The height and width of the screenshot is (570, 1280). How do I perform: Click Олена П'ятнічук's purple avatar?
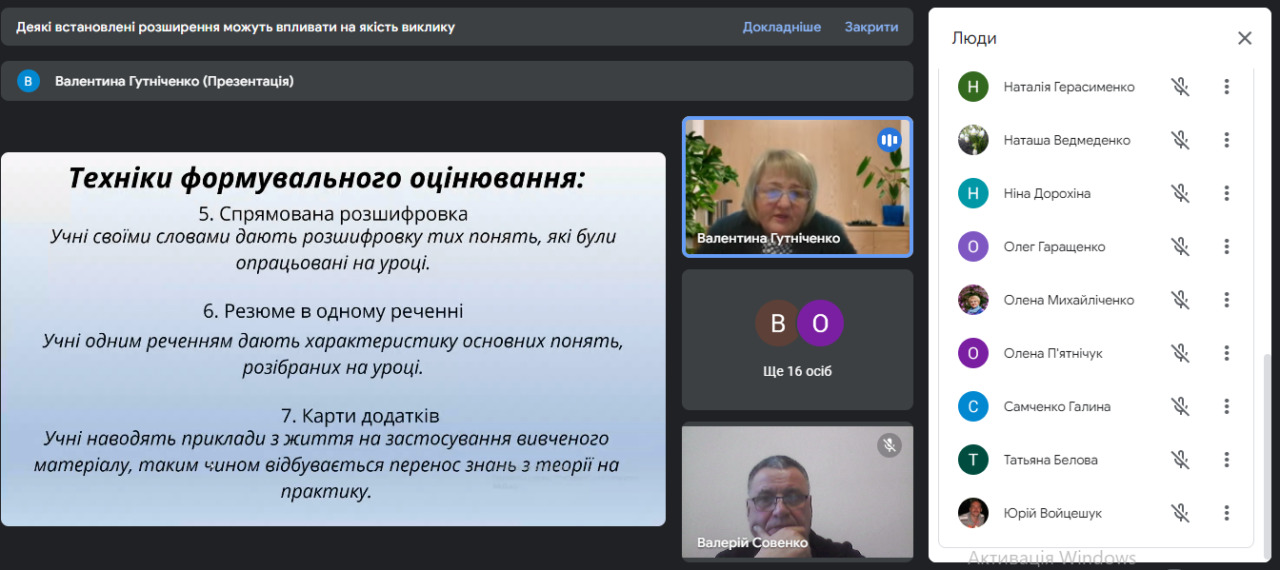point(973,353)
